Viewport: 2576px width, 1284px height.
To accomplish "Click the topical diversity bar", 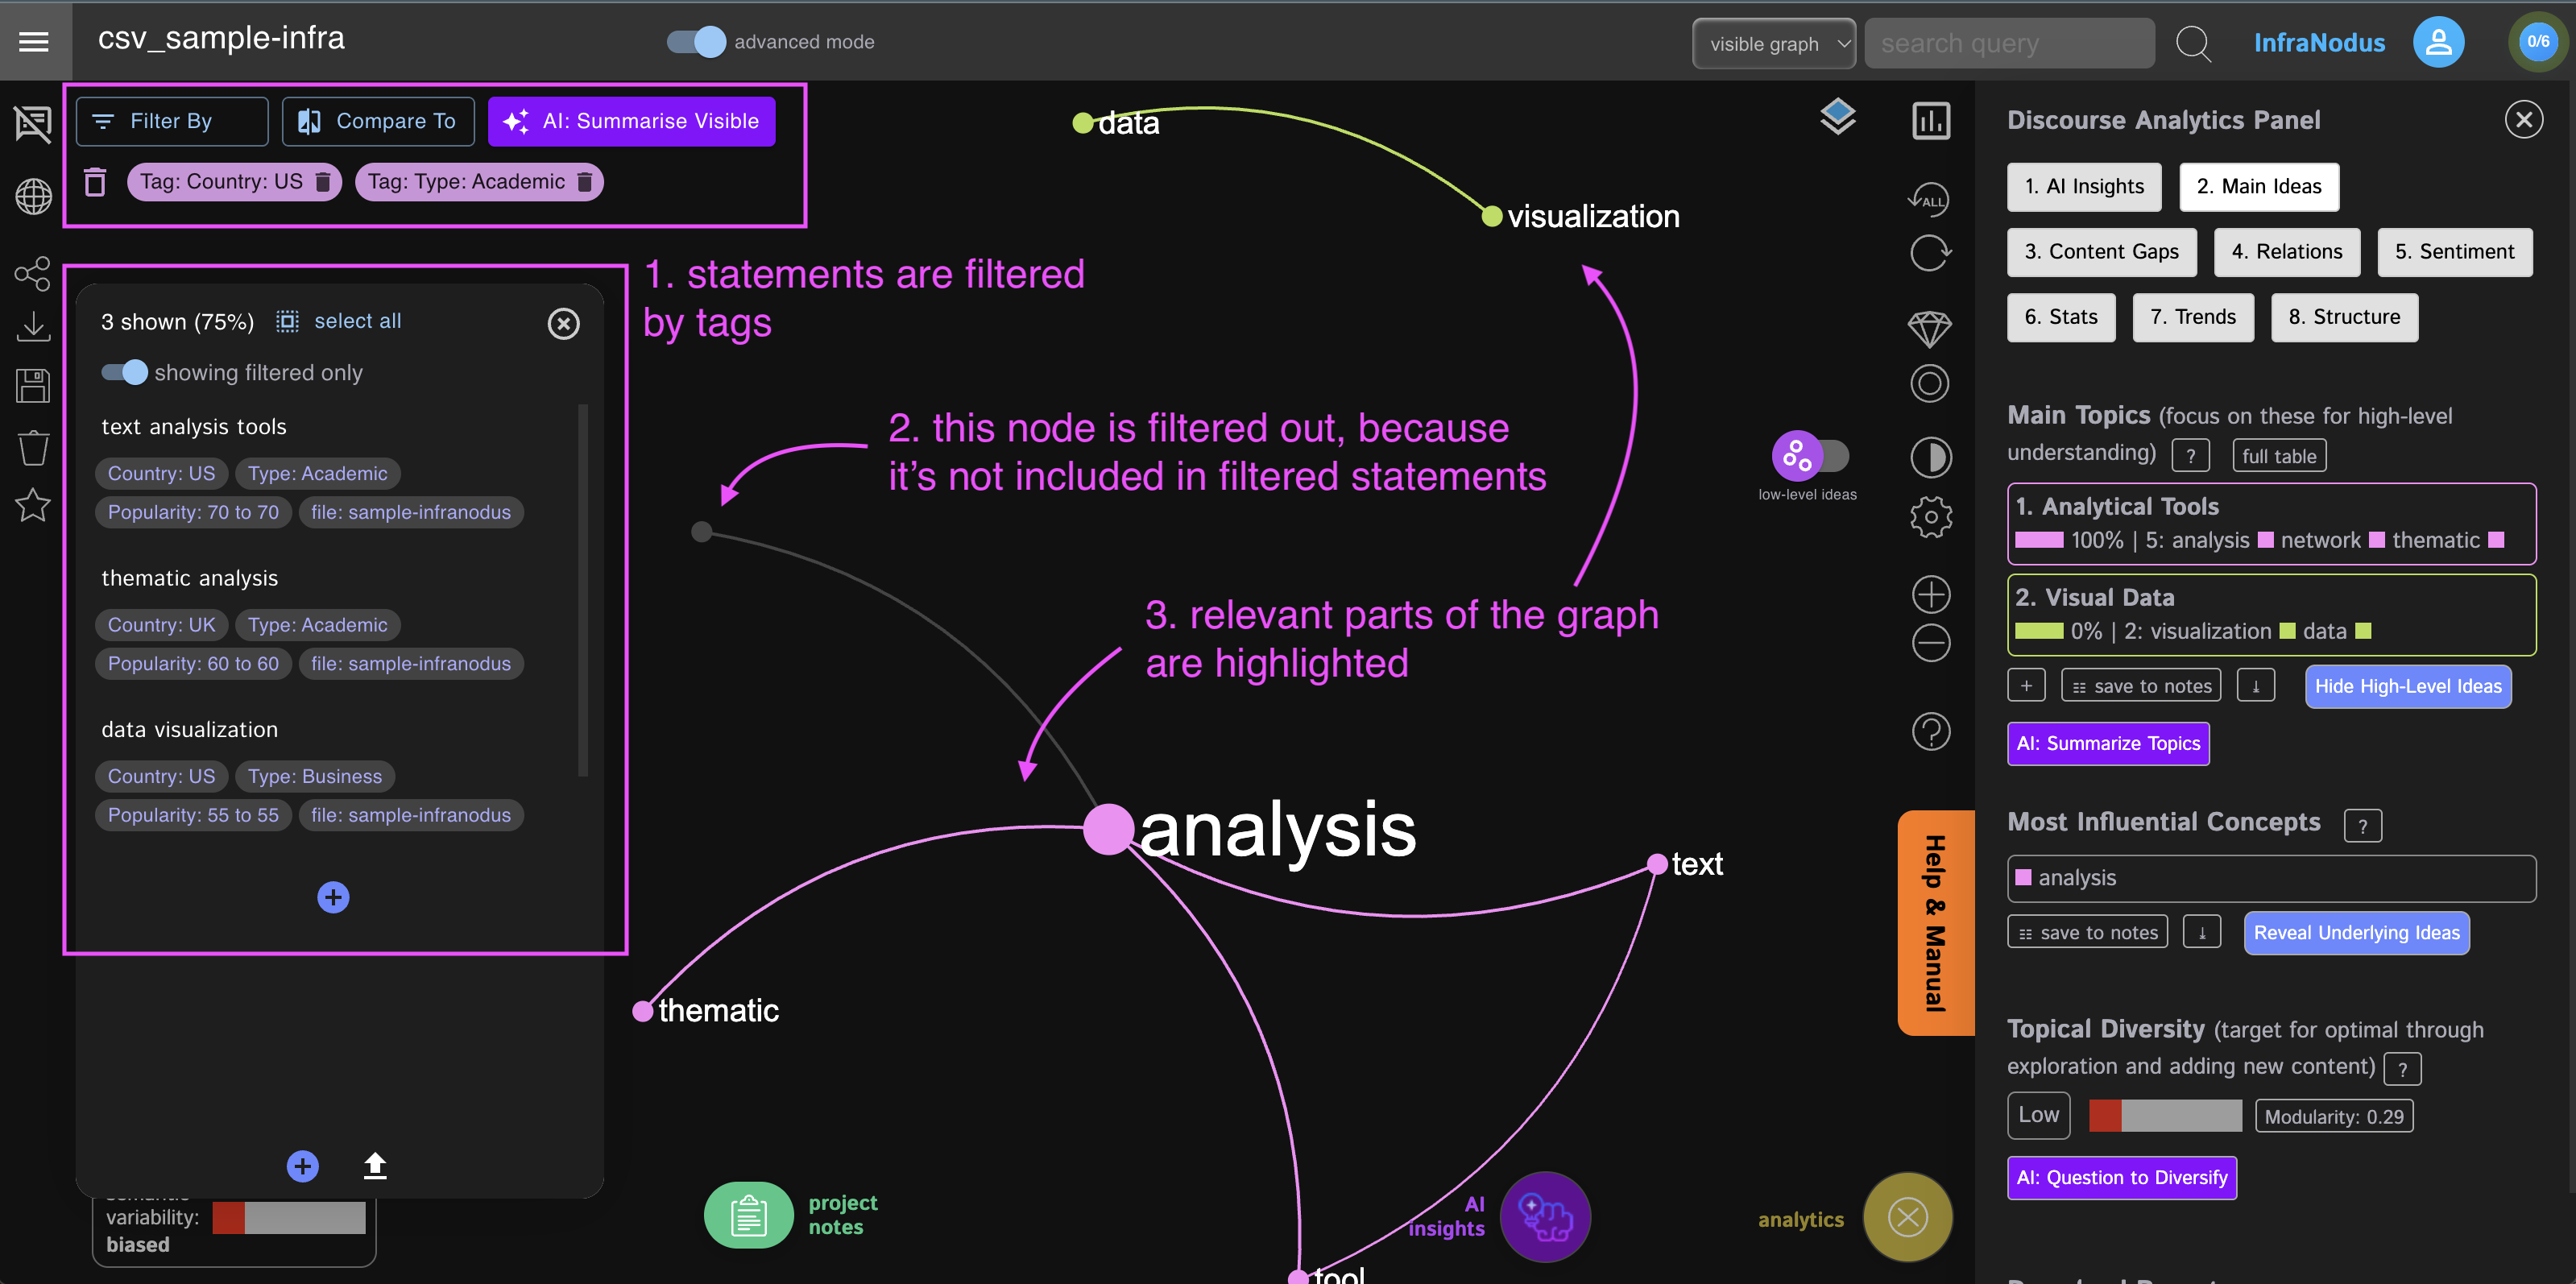I will 2165,1116.
